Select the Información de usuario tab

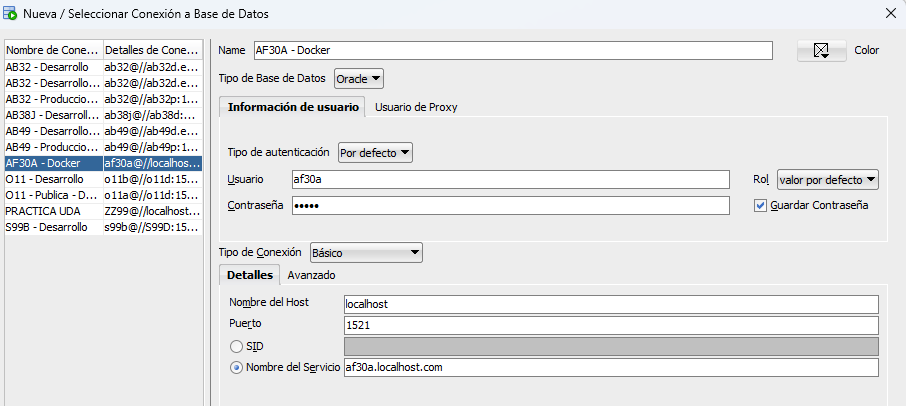(x=292, y=107)
